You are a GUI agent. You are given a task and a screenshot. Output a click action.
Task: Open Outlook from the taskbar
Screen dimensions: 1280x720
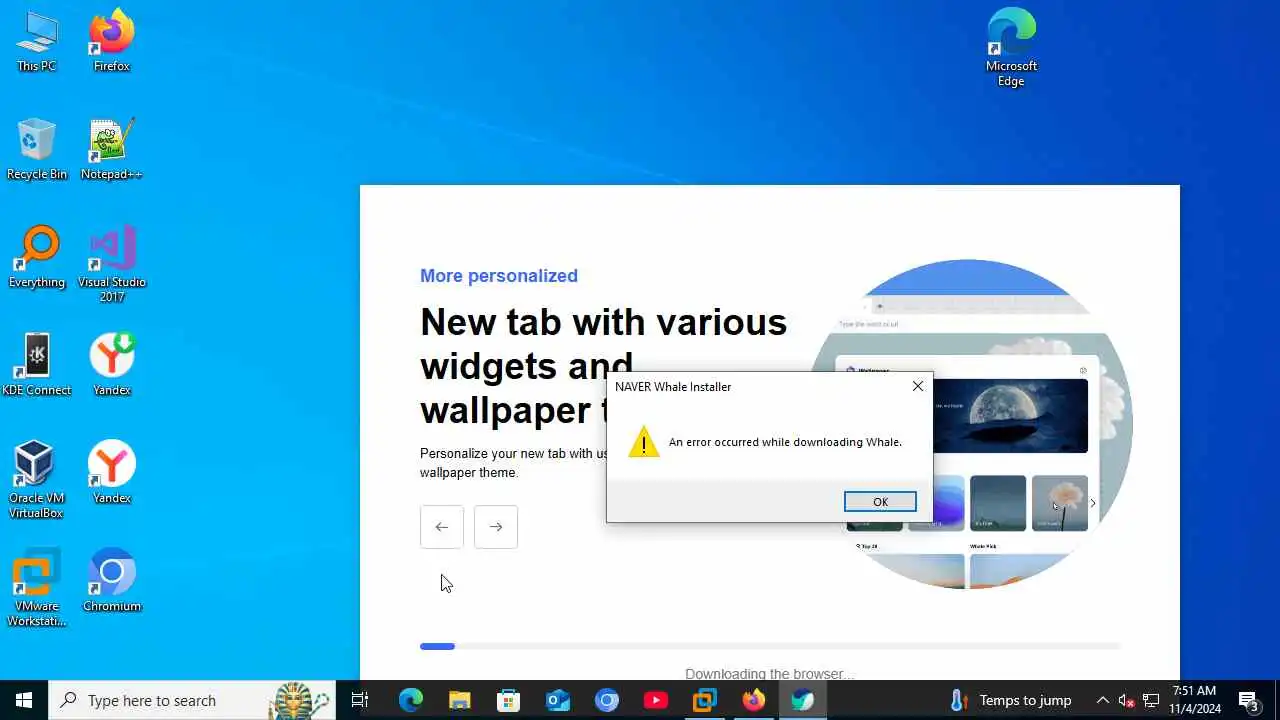tap(558, 700)
